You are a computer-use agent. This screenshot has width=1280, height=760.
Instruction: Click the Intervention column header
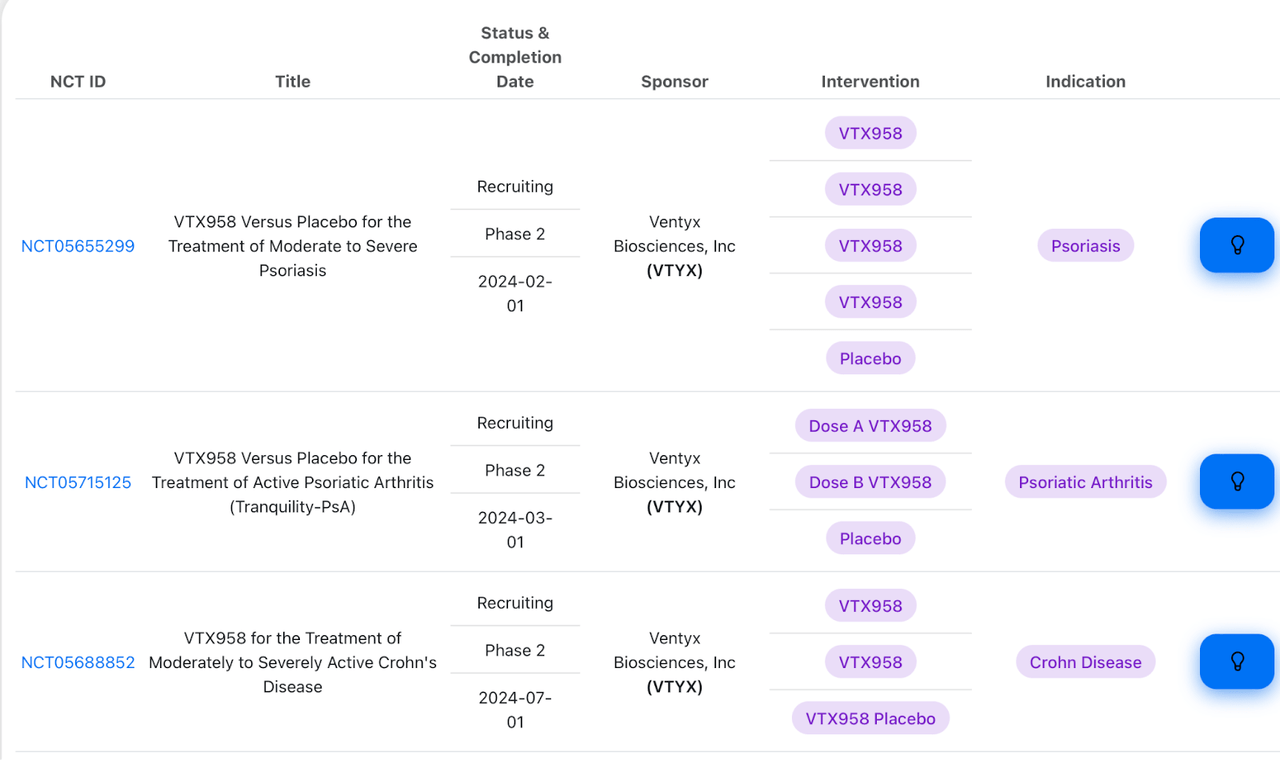point(870,81)
